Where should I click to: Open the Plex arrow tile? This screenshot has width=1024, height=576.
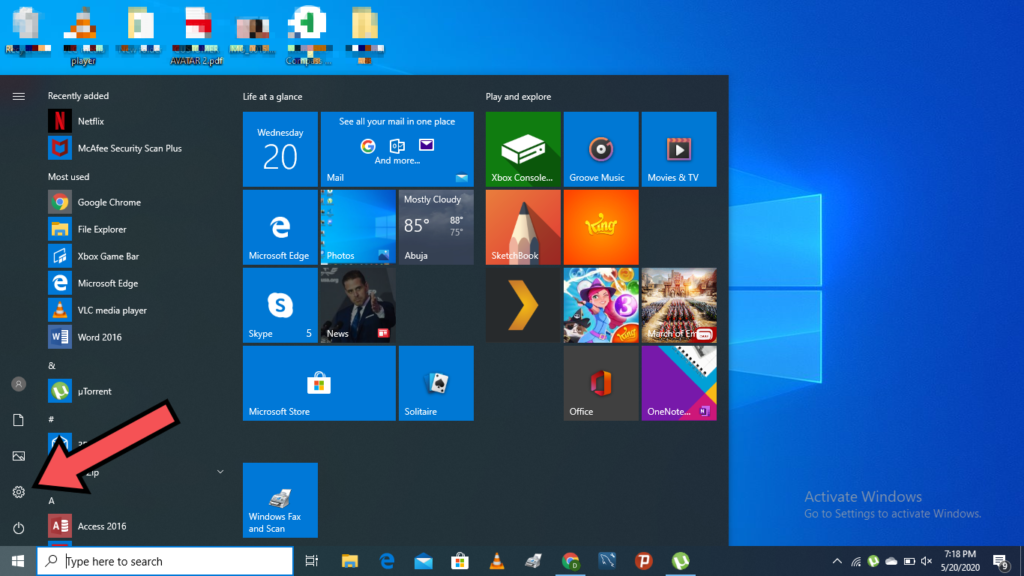523,305
